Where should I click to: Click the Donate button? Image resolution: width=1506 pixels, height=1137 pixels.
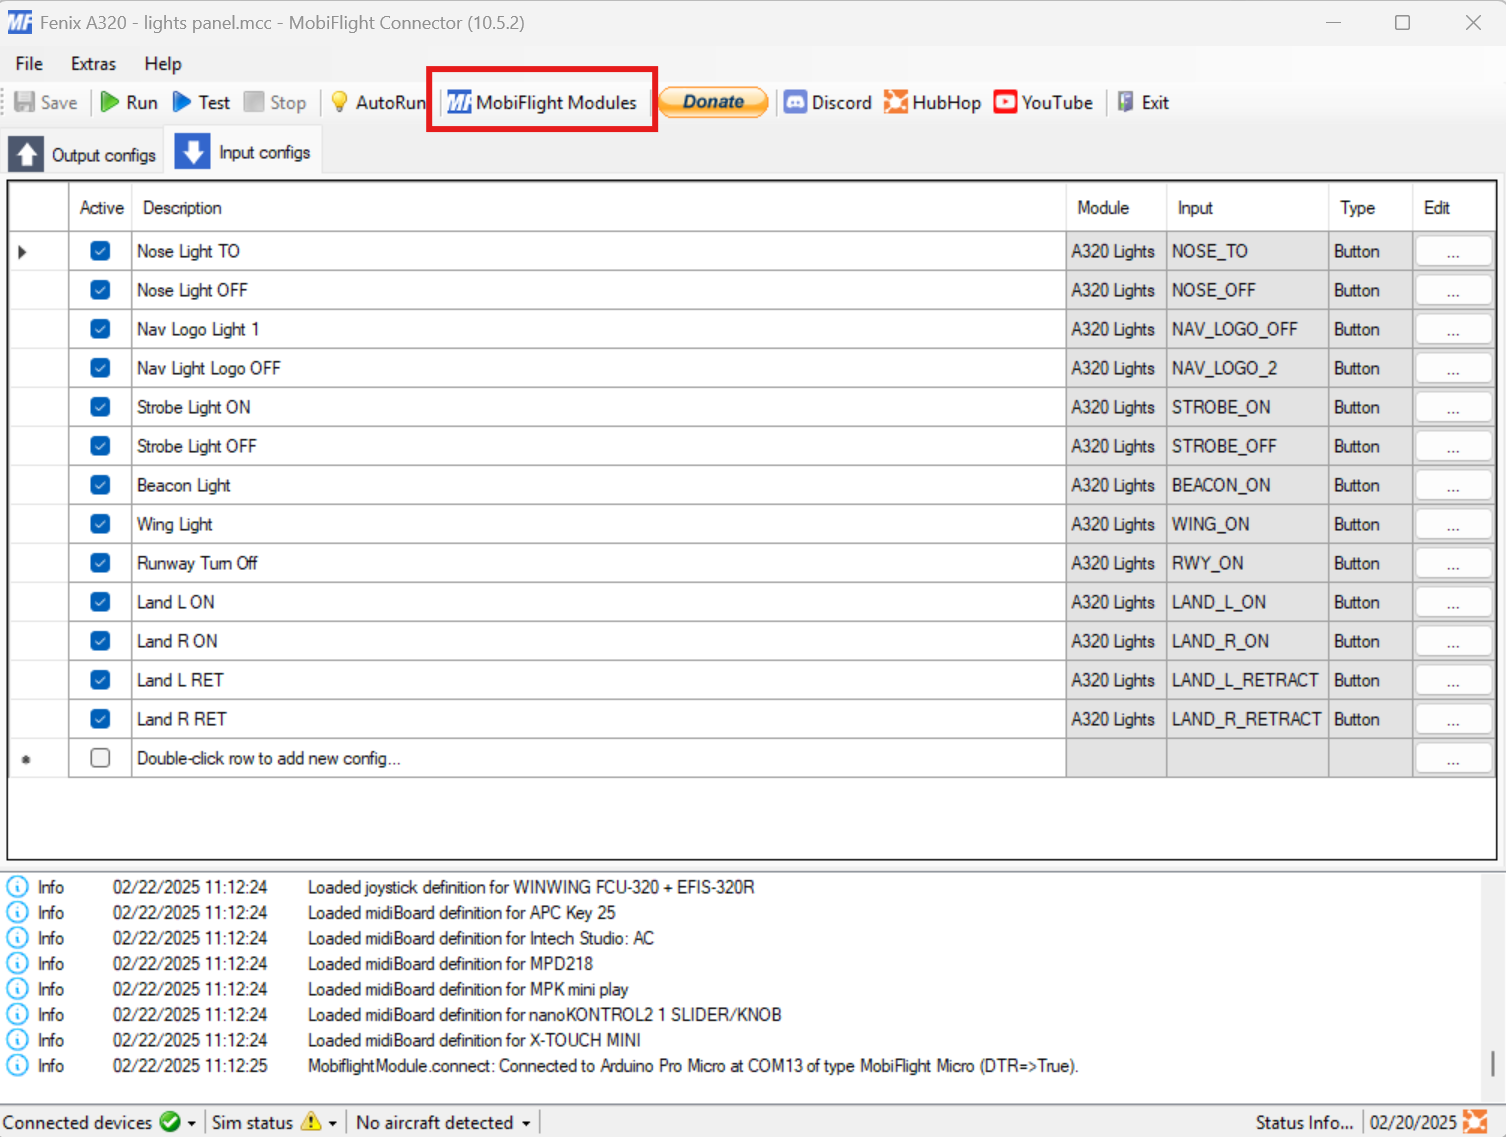click(x=713, y=102)
